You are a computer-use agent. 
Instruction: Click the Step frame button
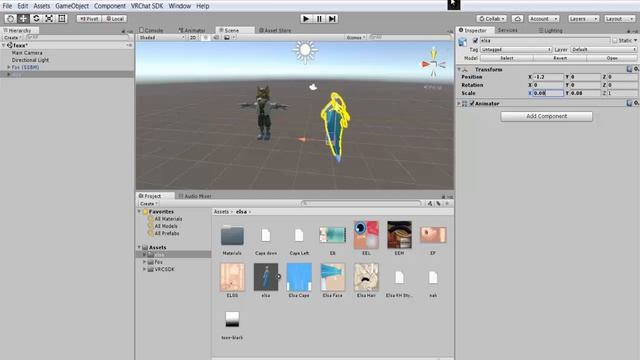(332, 19)
